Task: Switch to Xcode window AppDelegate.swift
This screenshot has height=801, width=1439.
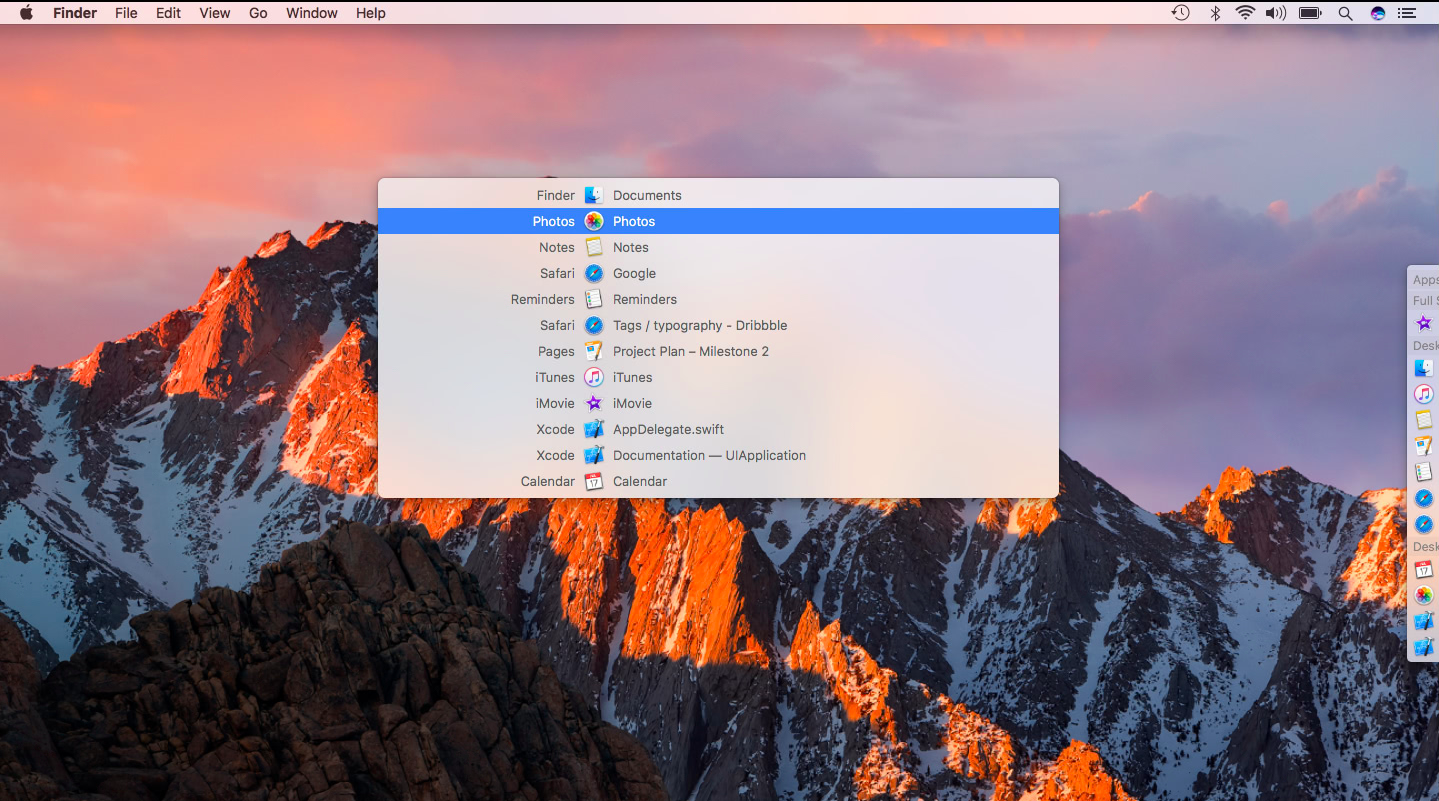Action: (x=718, y=429)
